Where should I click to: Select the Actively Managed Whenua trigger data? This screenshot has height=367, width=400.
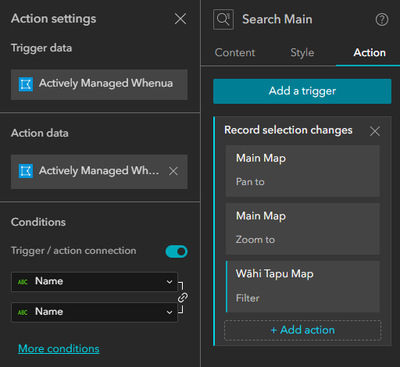(x=99, y=84)
